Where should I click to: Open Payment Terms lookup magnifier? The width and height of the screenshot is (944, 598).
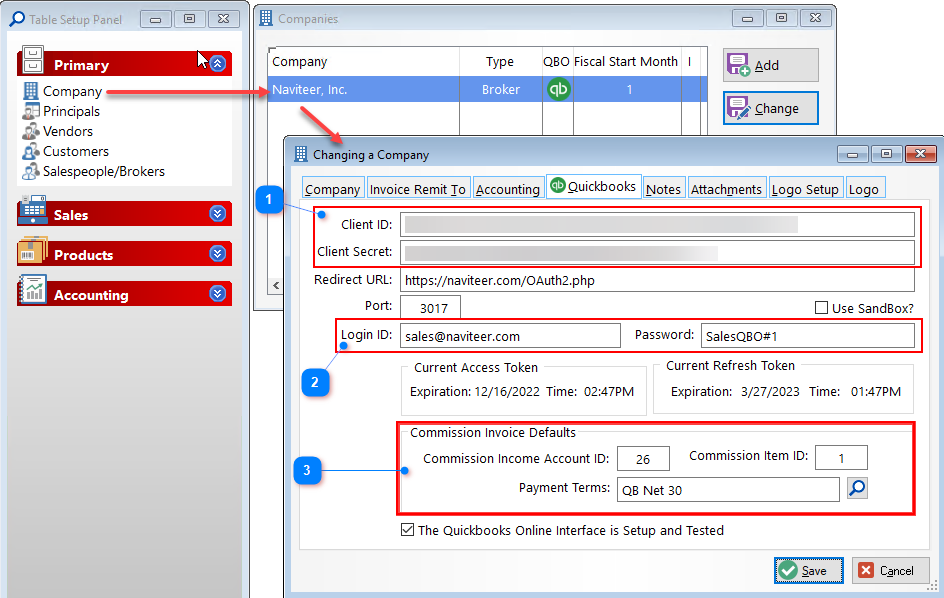[x=857, y=488]
